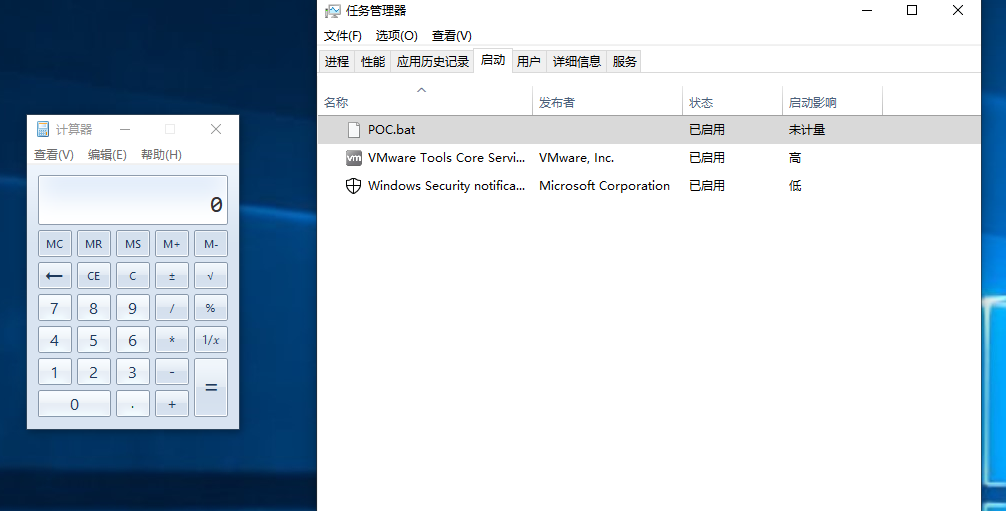This screenshot has width=1006, height=511.
Task: Click the = equals button
Action: (211, 388)
